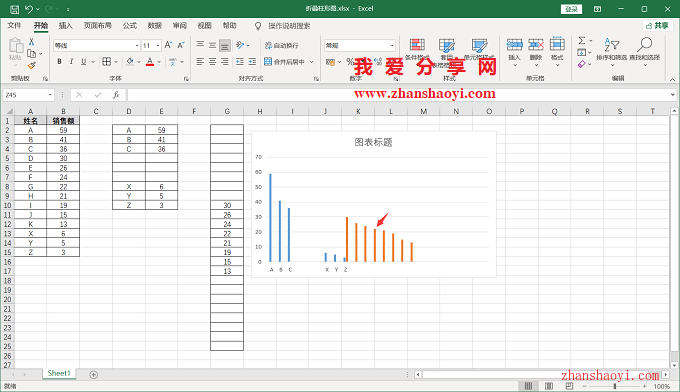Click the Merge and Center button

point(284,62)
